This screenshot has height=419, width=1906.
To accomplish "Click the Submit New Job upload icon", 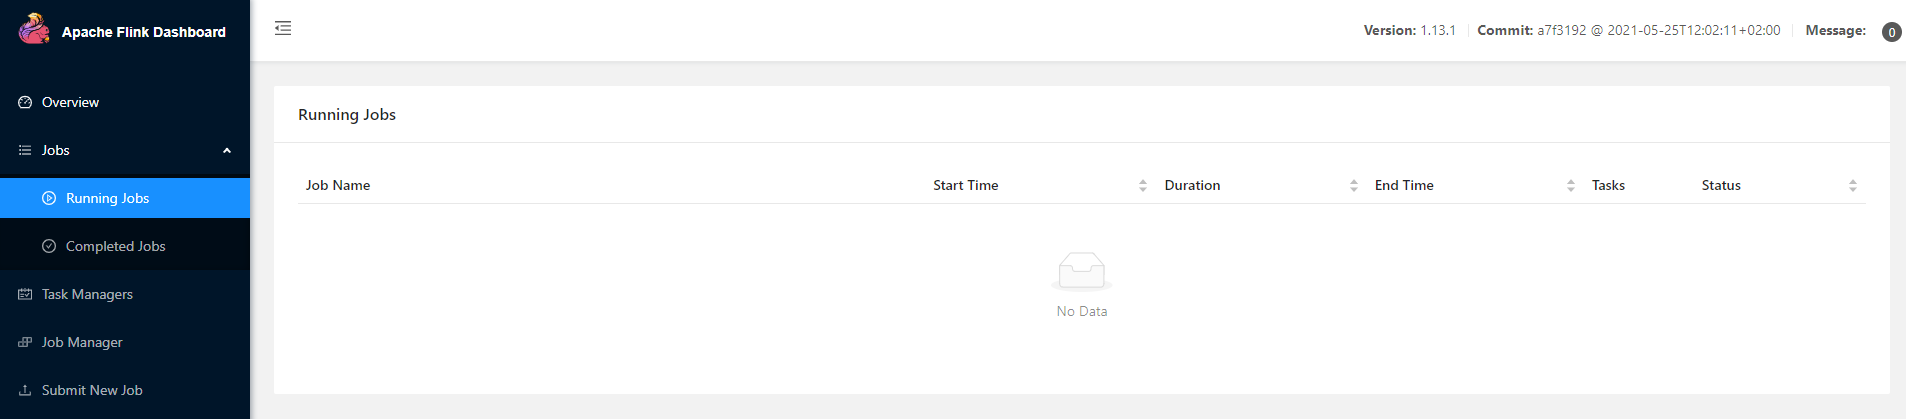I will [x=25, y=390].
